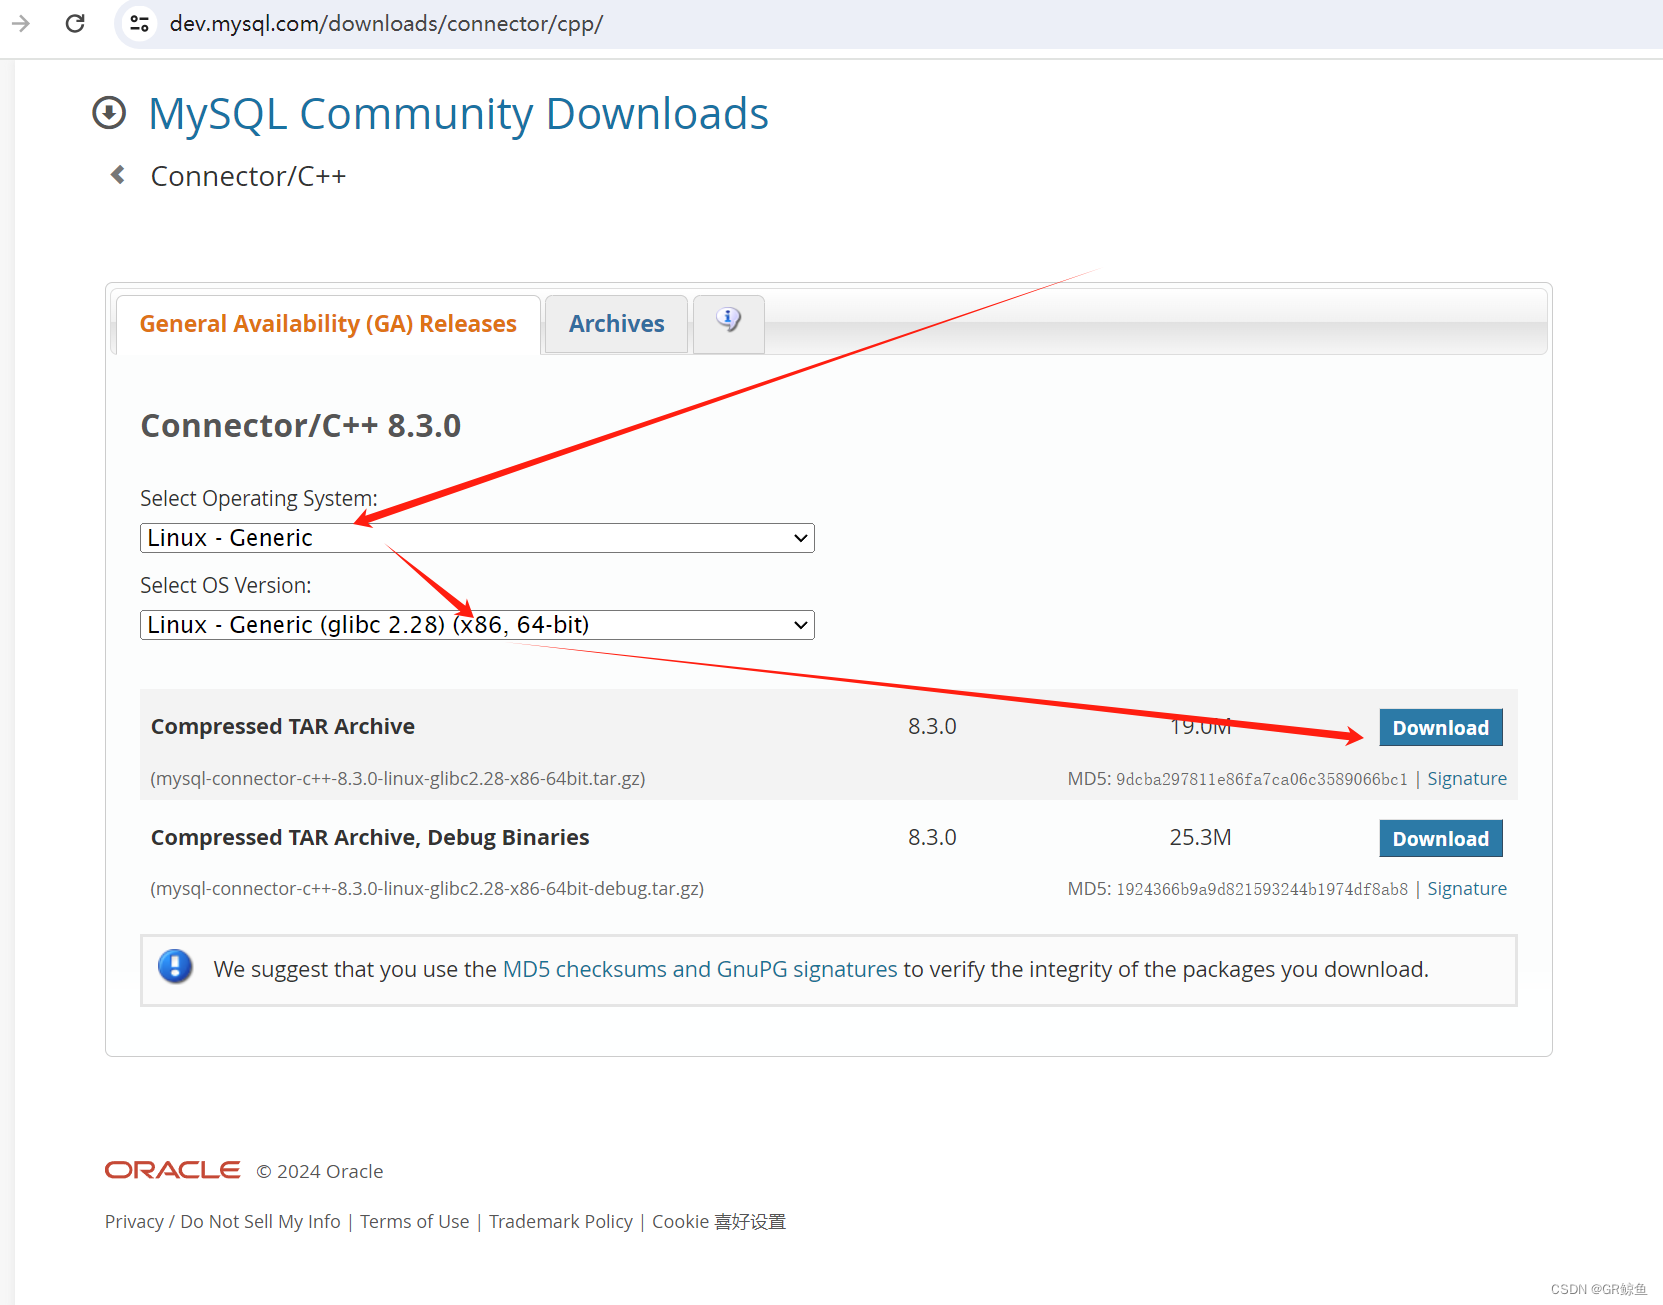Reload the page with refresh icon
The image size is (1663, 1305).
75,23
